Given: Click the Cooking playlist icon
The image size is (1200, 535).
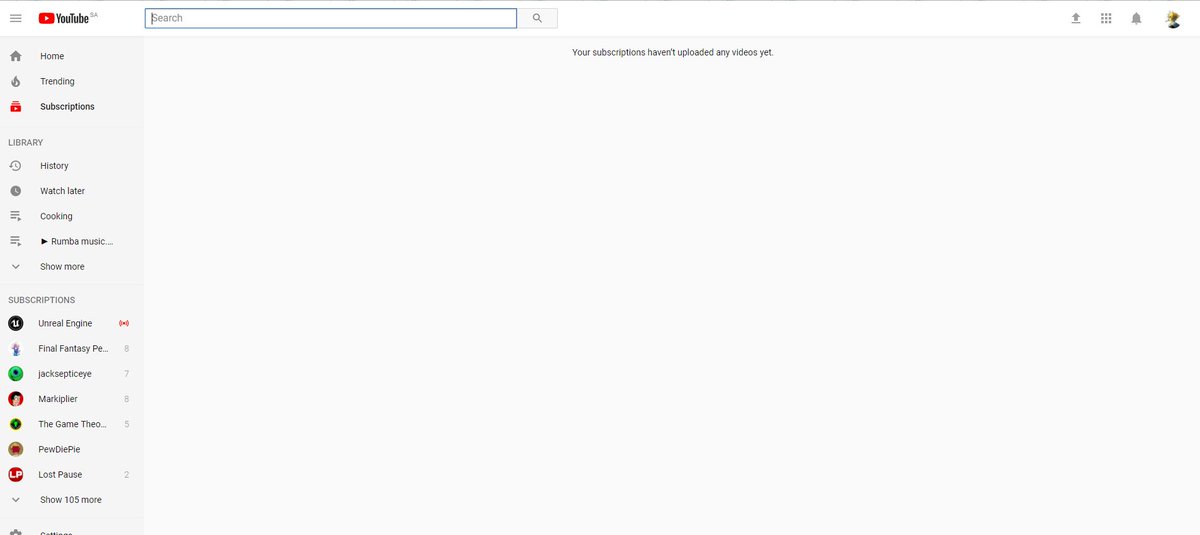Looking at the screenshot, I should click(16, 216).
